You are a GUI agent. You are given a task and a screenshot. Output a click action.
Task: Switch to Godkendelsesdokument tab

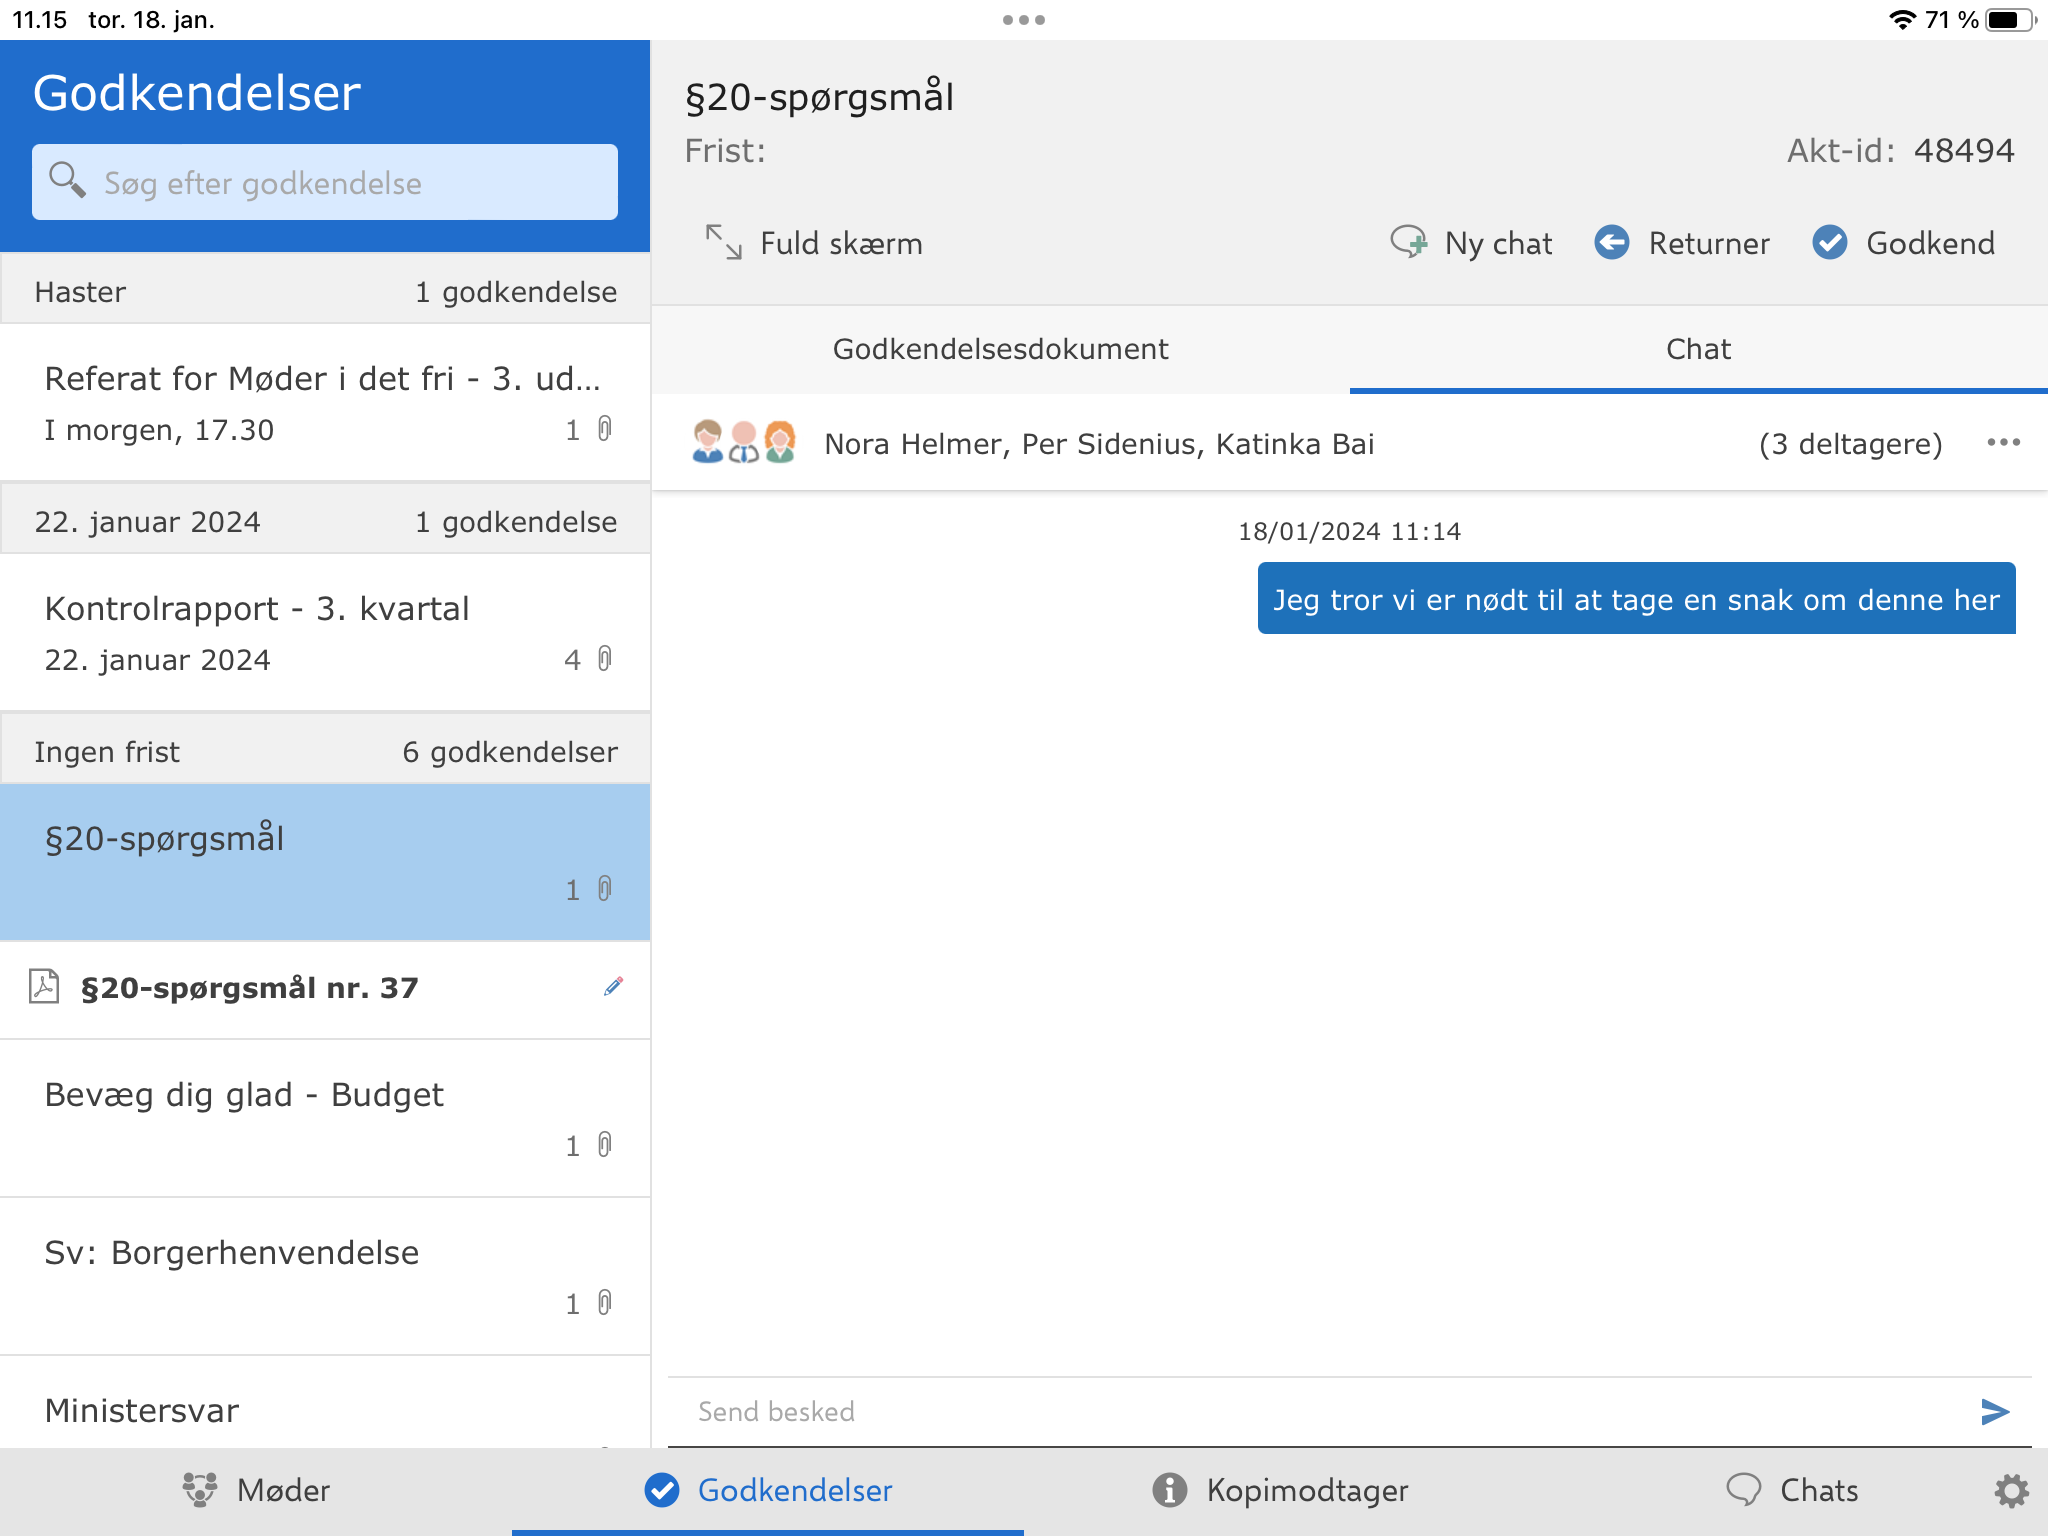coord(1000,349)
